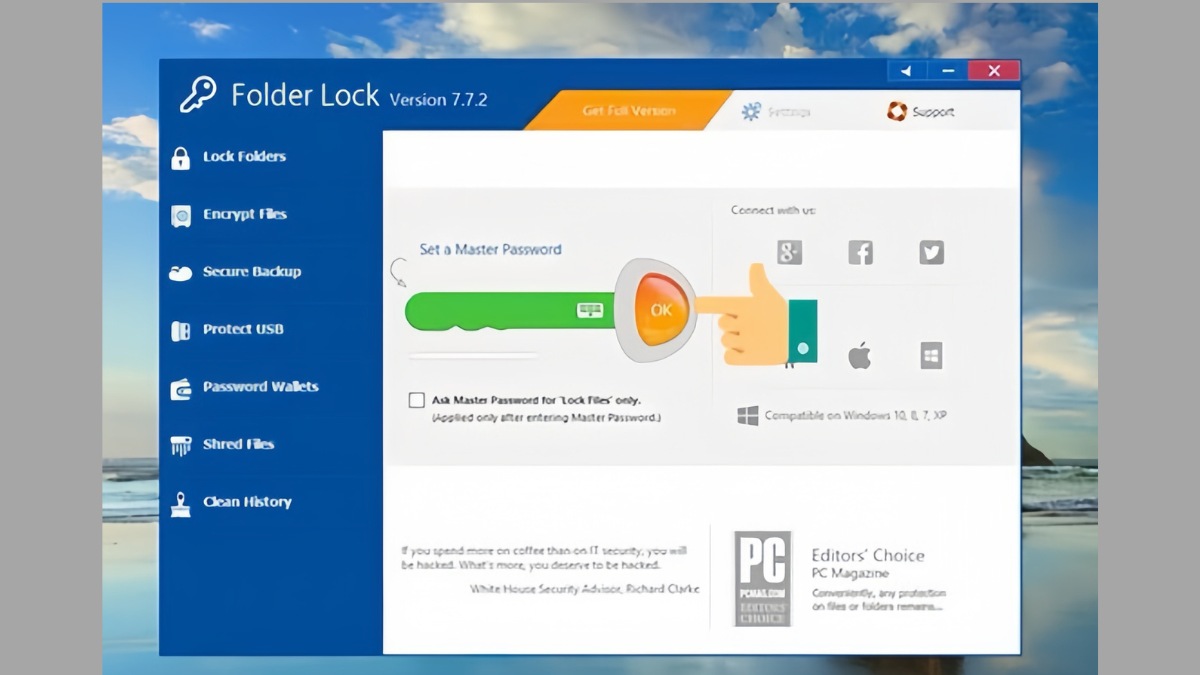The width and height of the screenshot is (1200, 675).
Task: Click the Connect with us label
Action: click(773, 211)
